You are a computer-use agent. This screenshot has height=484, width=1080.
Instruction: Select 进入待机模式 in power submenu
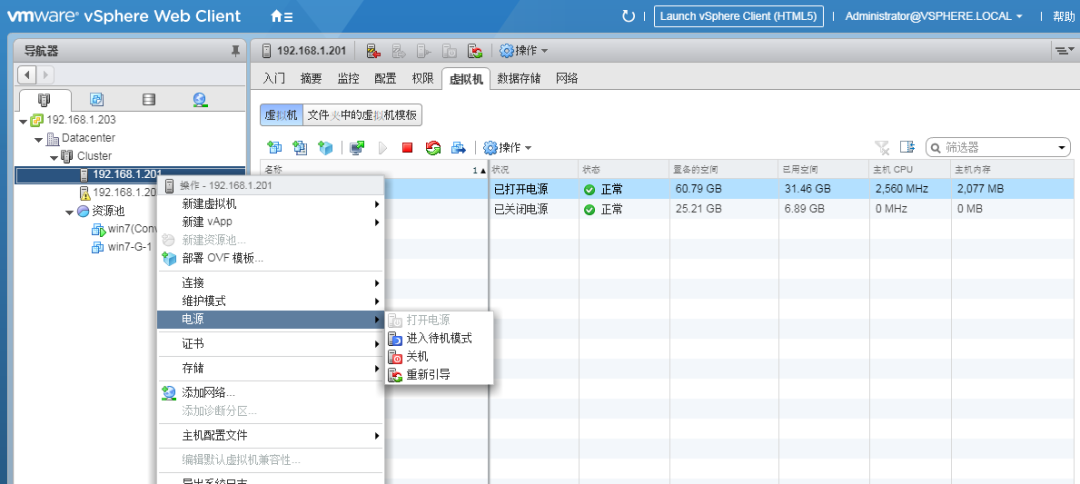point(439,338)
